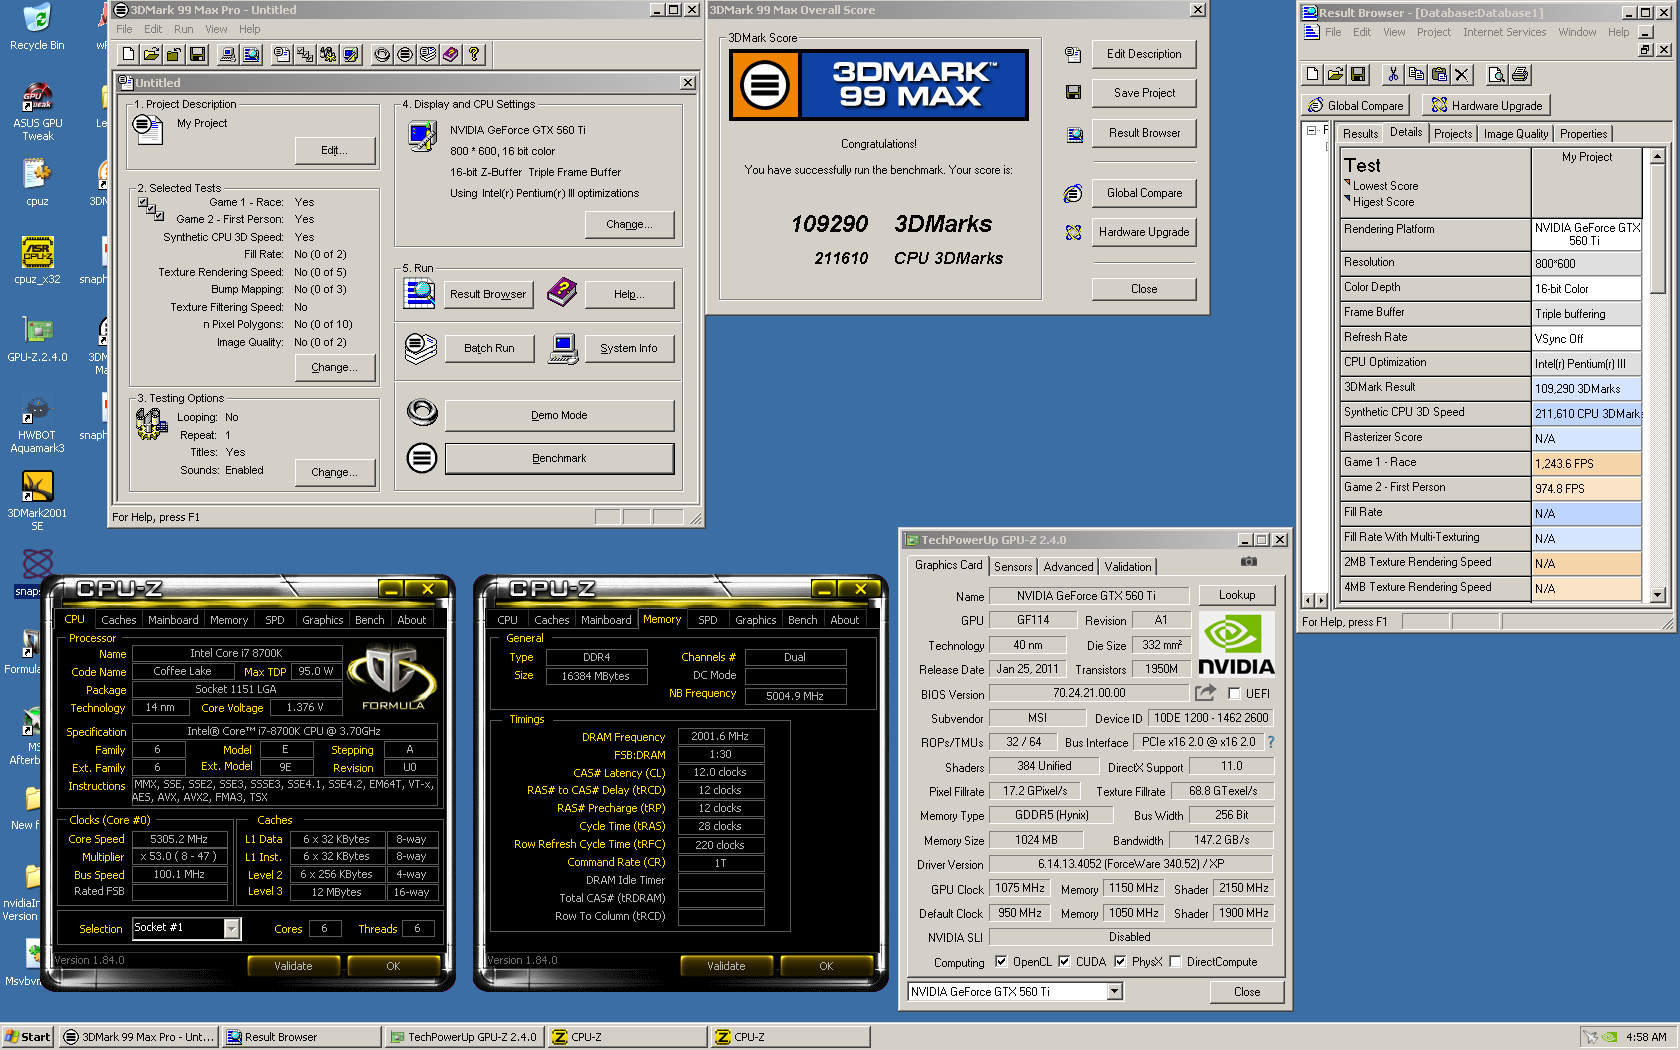Click Change button under Display and CPU Settings
The image size is (1680, 1050).
coord(629,224)
